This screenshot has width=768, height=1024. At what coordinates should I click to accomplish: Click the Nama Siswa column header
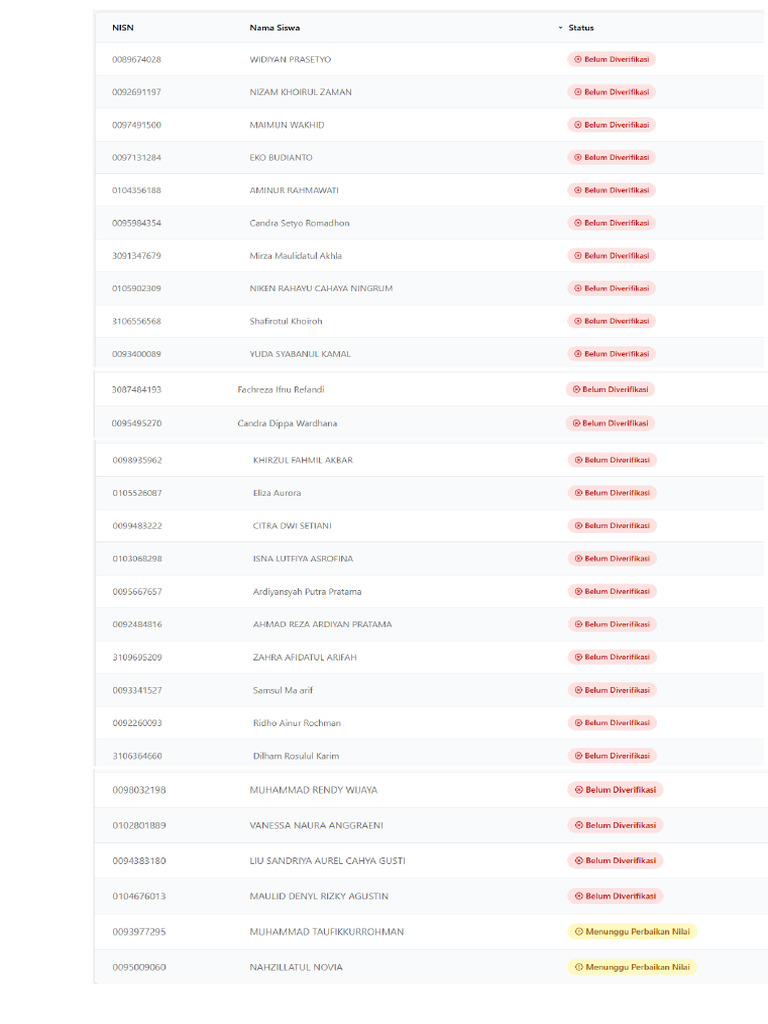pyautogui.click(x=275, y=28)
